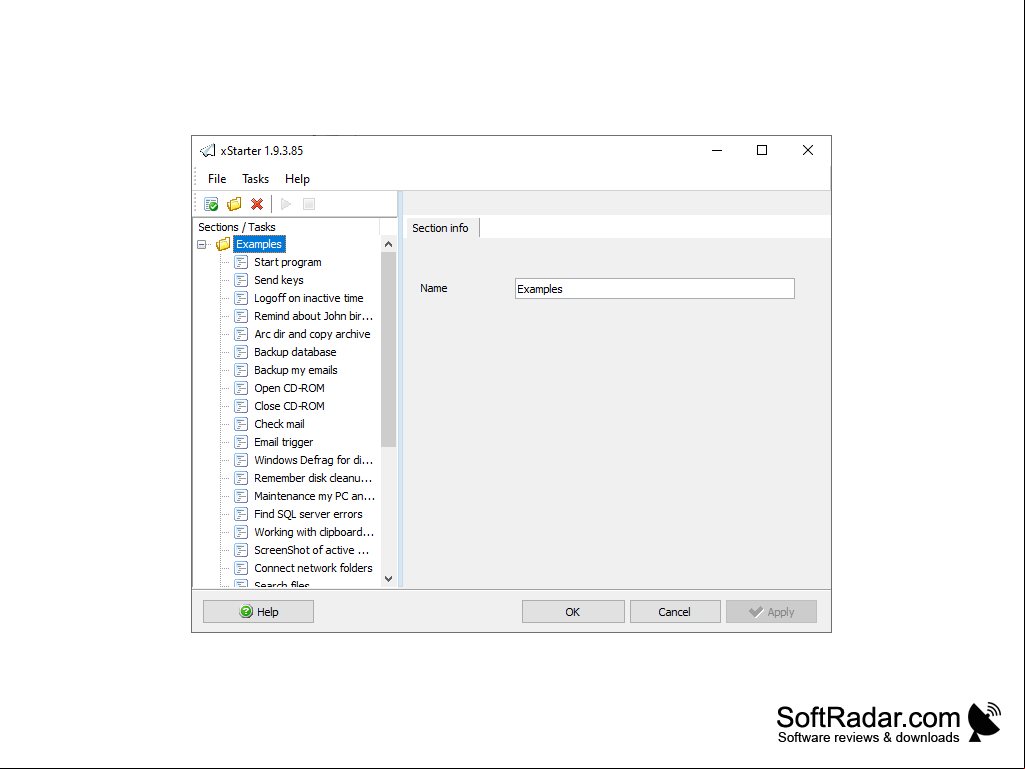Select the Remind about John bir… task
This screenshot has height=769, width=1025.
tap(314, 316)
